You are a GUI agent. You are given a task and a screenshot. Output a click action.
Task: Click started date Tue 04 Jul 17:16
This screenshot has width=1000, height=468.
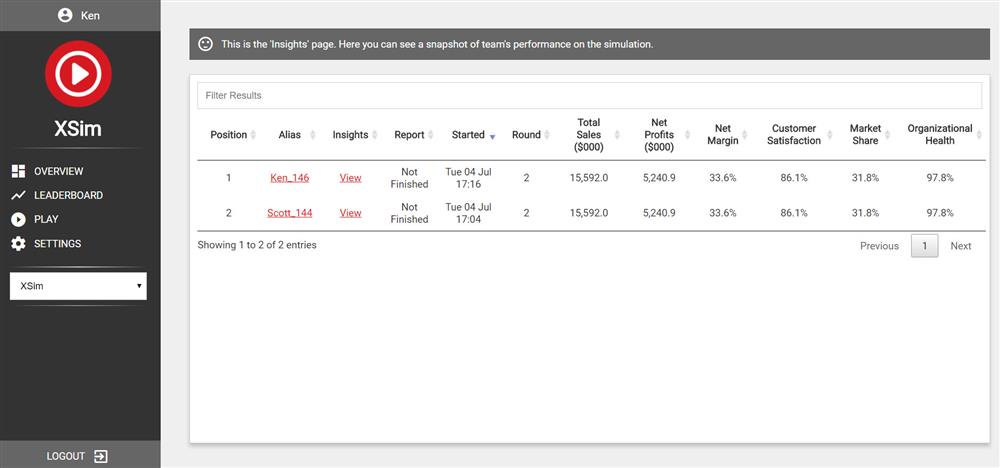coord(468,178)
